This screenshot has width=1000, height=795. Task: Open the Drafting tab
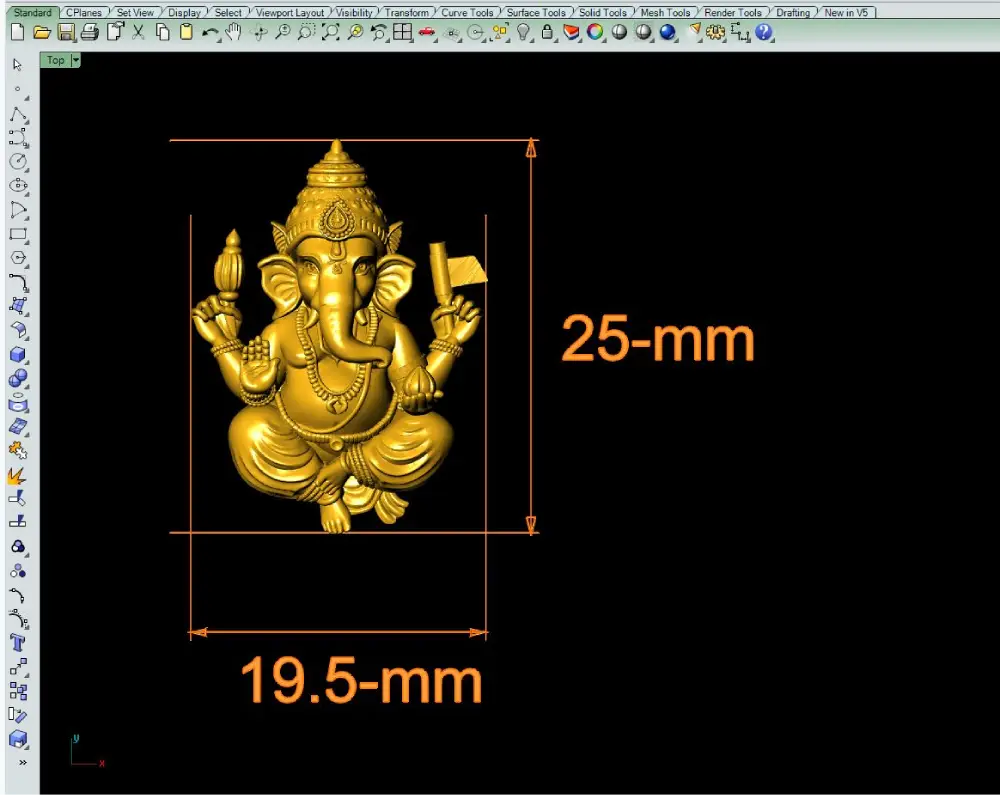pos(793,12)
